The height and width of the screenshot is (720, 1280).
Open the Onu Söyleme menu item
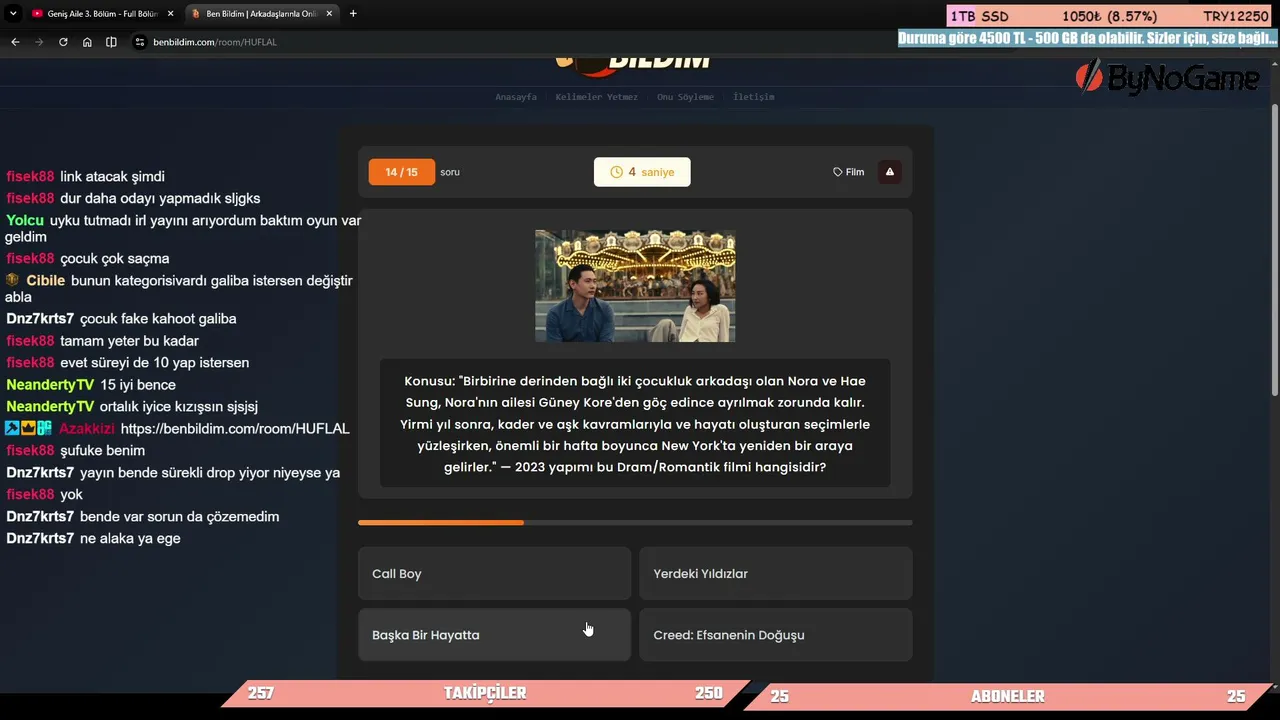[x=685, y=97]
